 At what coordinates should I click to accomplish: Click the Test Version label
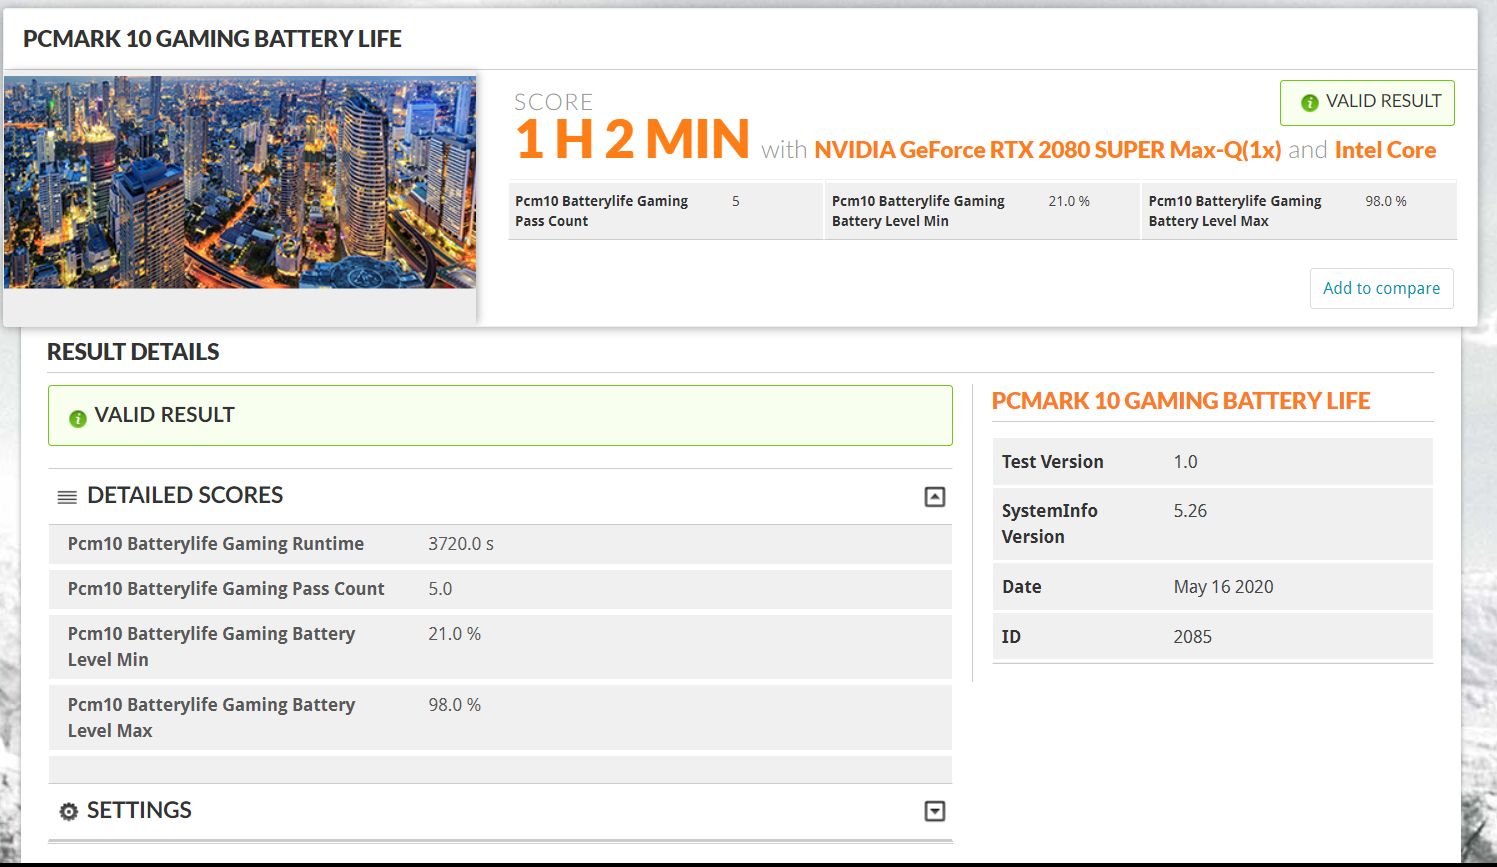[1053, 462]
